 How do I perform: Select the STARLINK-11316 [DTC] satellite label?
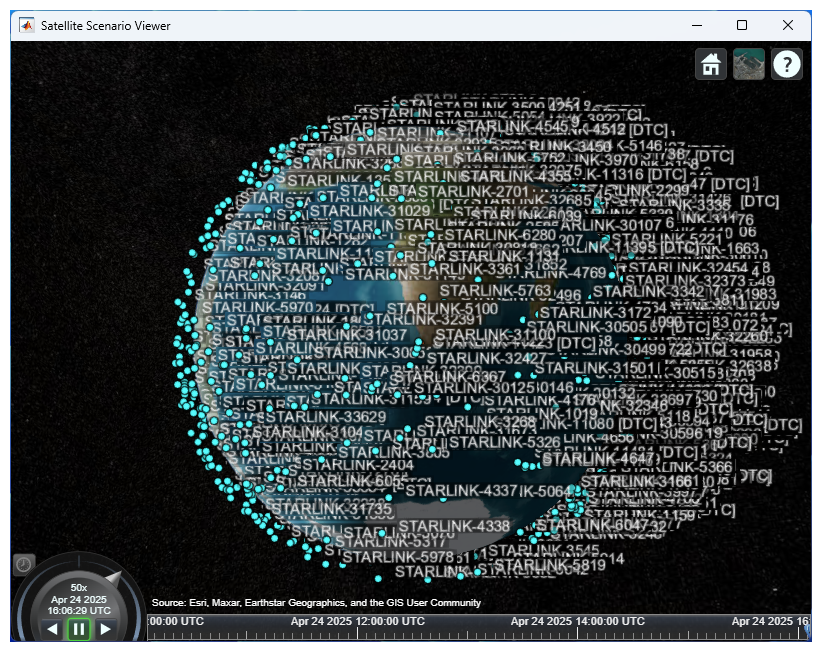pos(634,174)
